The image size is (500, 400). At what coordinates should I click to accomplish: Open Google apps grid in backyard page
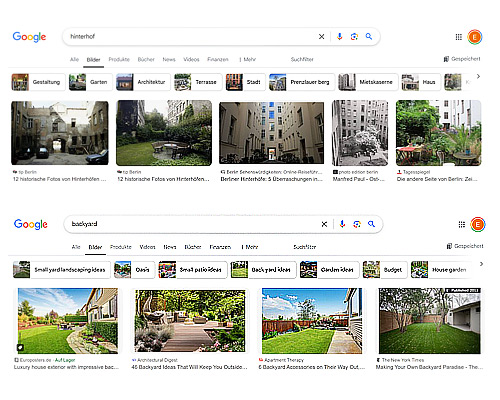[x=462, y=225]
